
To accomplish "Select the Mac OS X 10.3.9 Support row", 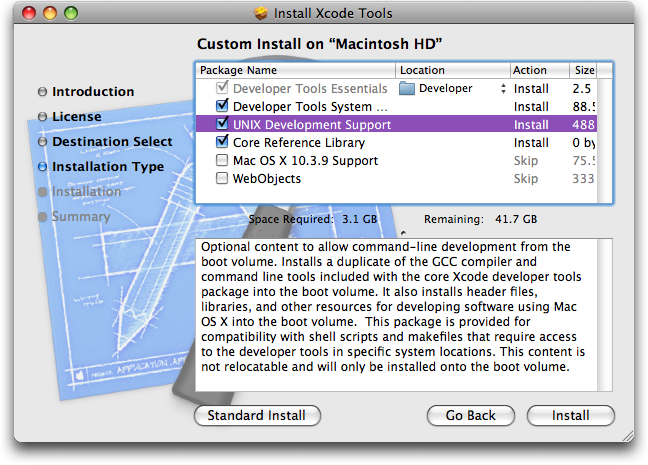I will click(x=396, y=160).
